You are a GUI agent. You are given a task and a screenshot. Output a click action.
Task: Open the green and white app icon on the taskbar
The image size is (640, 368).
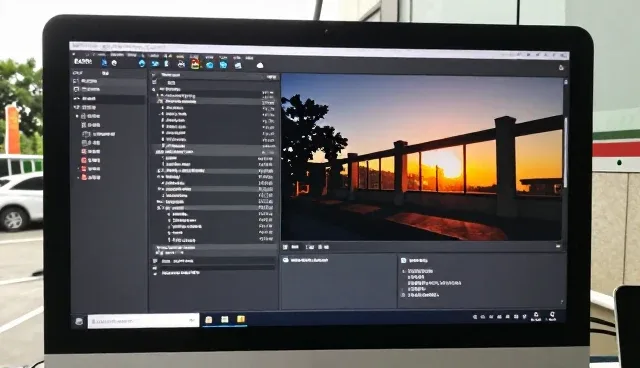pyautogui.click(x=224, y=319)
